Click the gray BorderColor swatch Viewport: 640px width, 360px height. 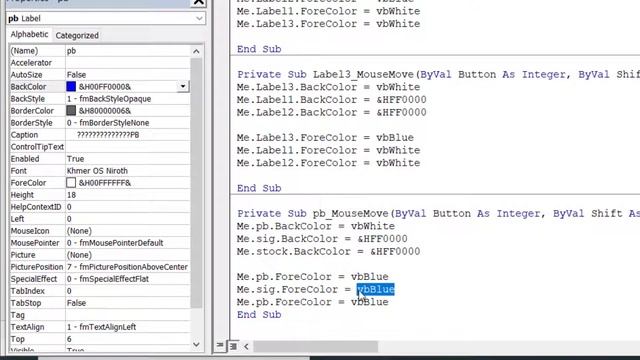[x=71, y=111]
